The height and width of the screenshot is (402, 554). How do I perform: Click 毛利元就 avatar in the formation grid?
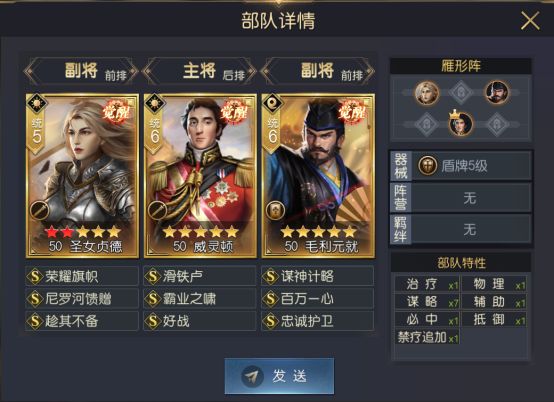[497, 93]
